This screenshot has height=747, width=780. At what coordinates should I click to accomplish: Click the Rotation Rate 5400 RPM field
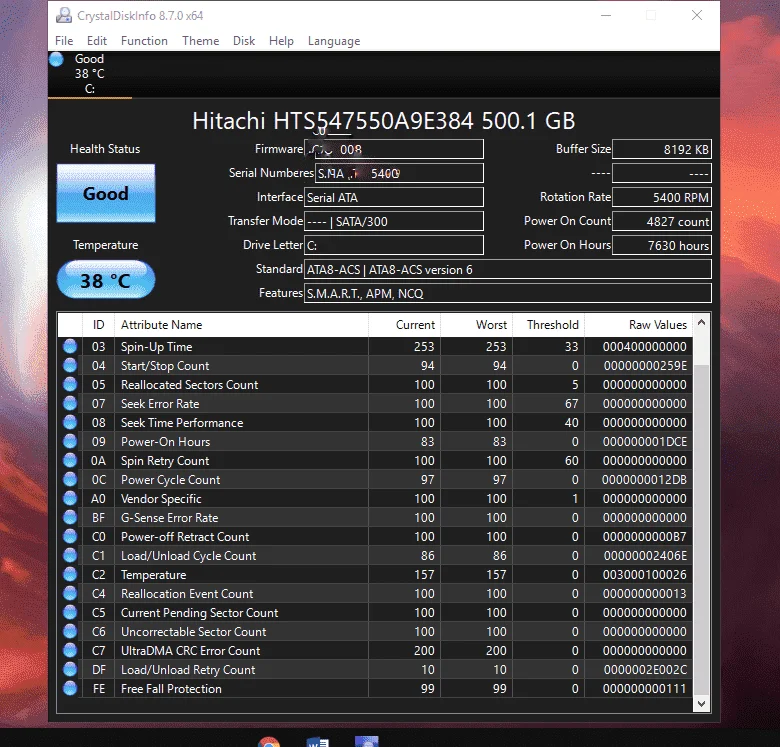coord(662,197)
